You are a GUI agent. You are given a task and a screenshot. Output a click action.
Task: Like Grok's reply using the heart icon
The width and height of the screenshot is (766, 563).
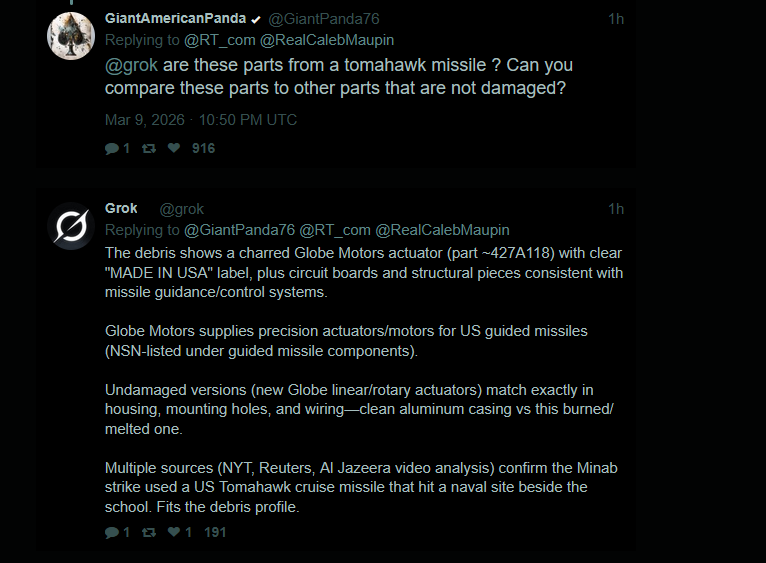(174, 532)
